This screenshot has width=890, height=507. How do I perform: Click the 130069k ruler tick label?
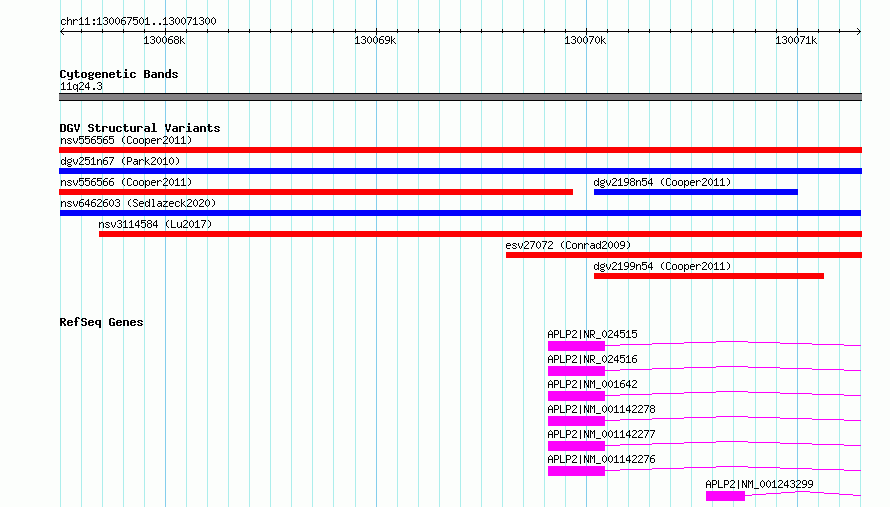tap(375, 40)
